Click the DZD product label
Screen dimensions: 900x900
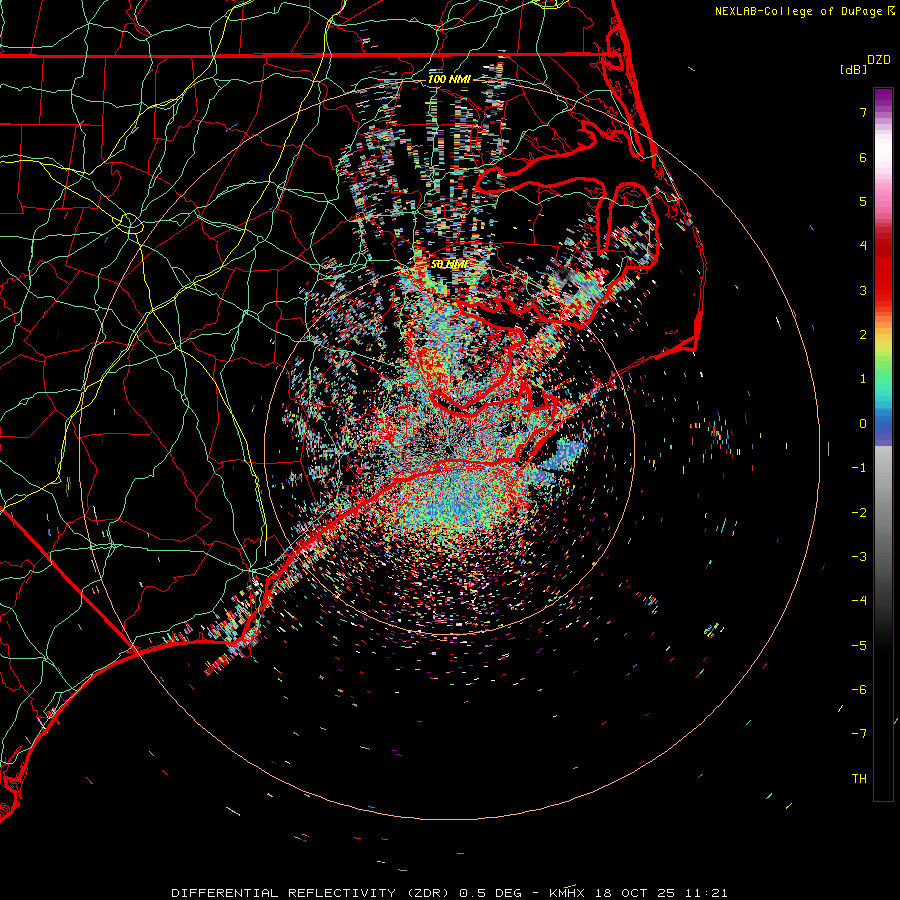(879, 60)
